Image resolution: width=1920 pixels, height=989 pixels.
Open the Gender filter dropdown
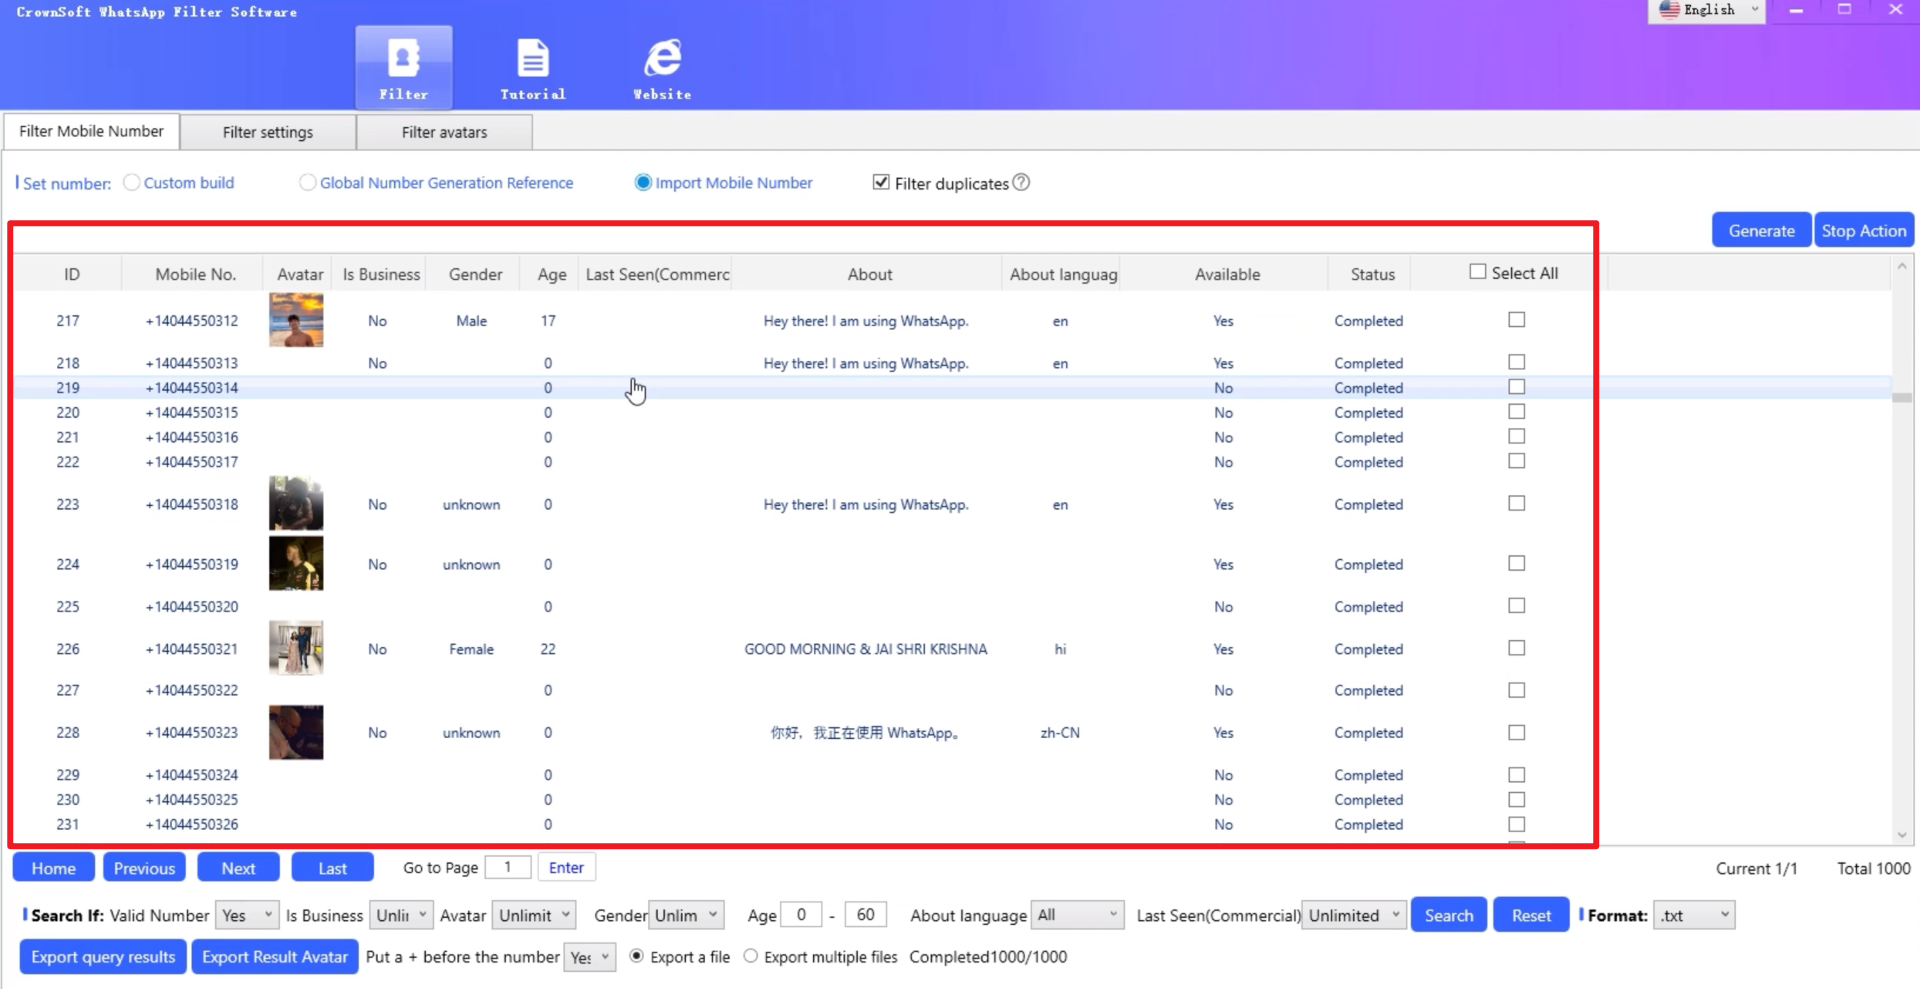tap(685, 915)
